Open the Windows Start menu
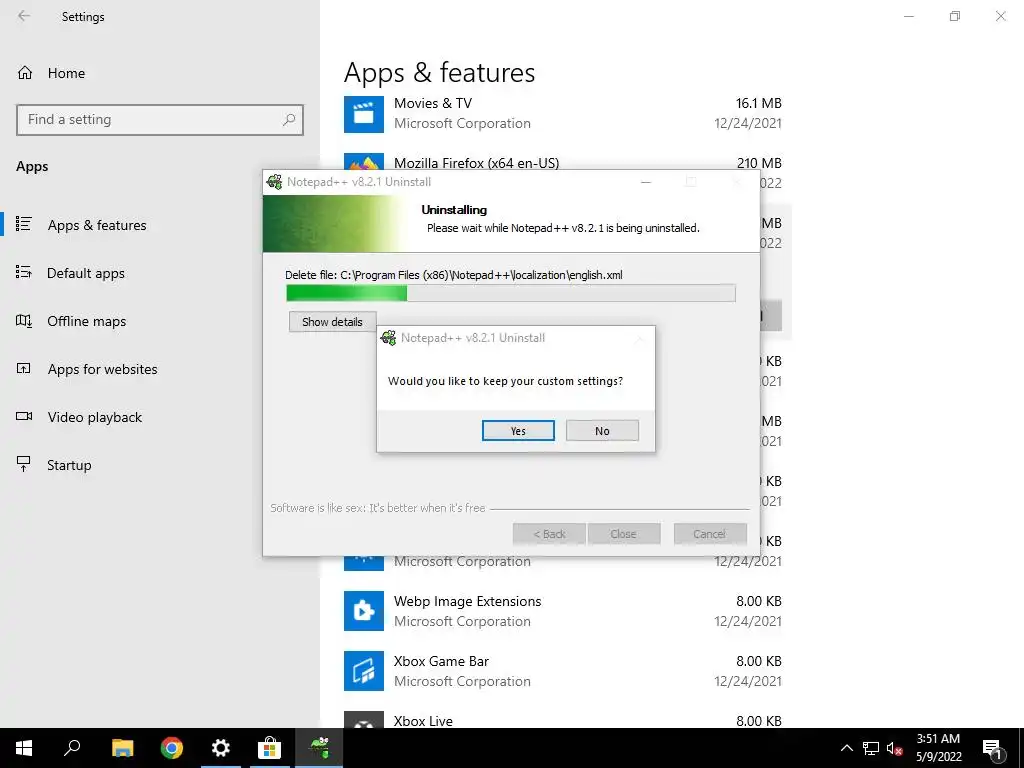1024x768 pixels. [24, 748]
